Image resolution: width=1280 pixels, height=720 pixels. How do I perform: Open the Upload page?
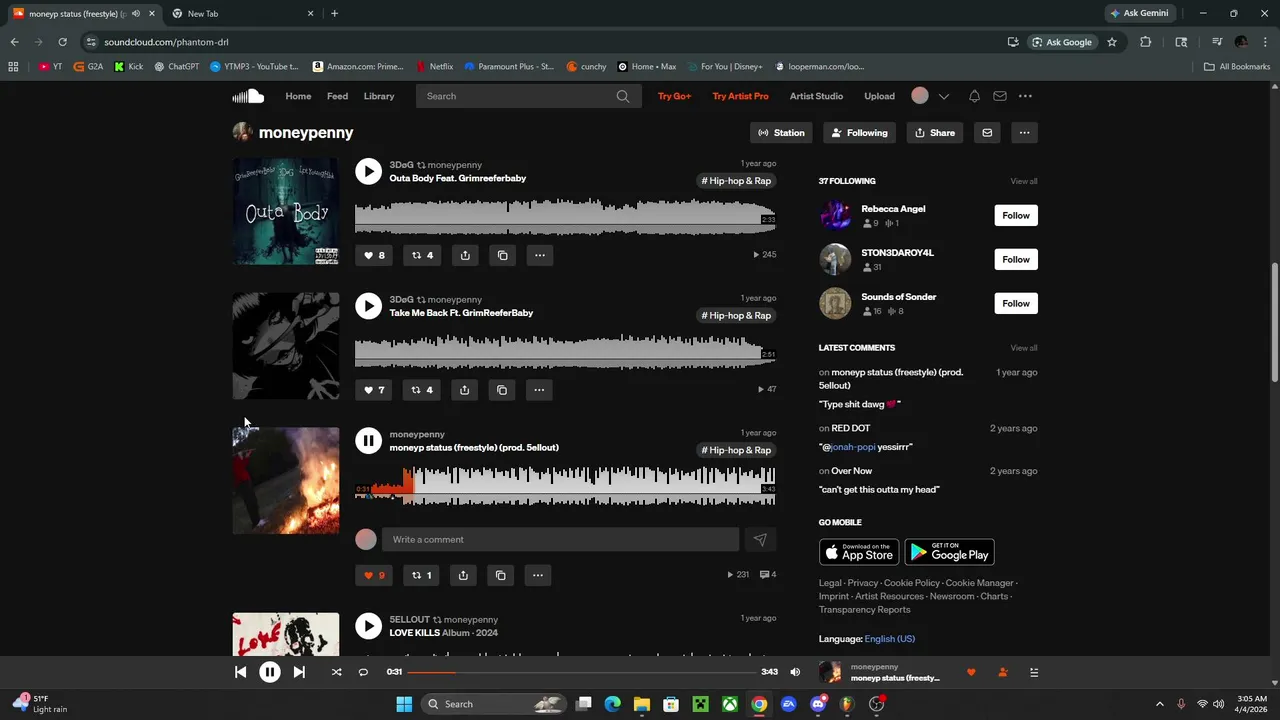click(x=879, y=96)
